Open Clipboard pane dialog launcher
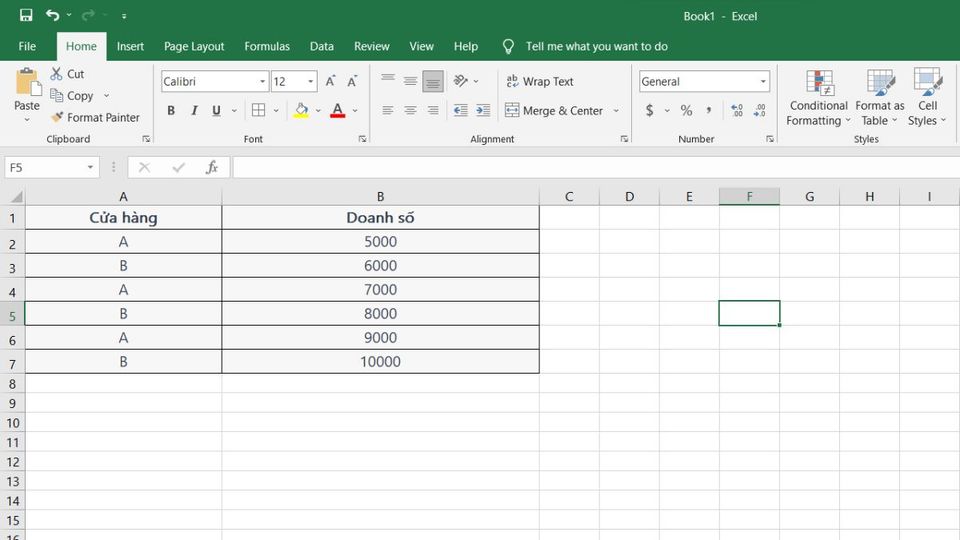 [x=146, y=139]
